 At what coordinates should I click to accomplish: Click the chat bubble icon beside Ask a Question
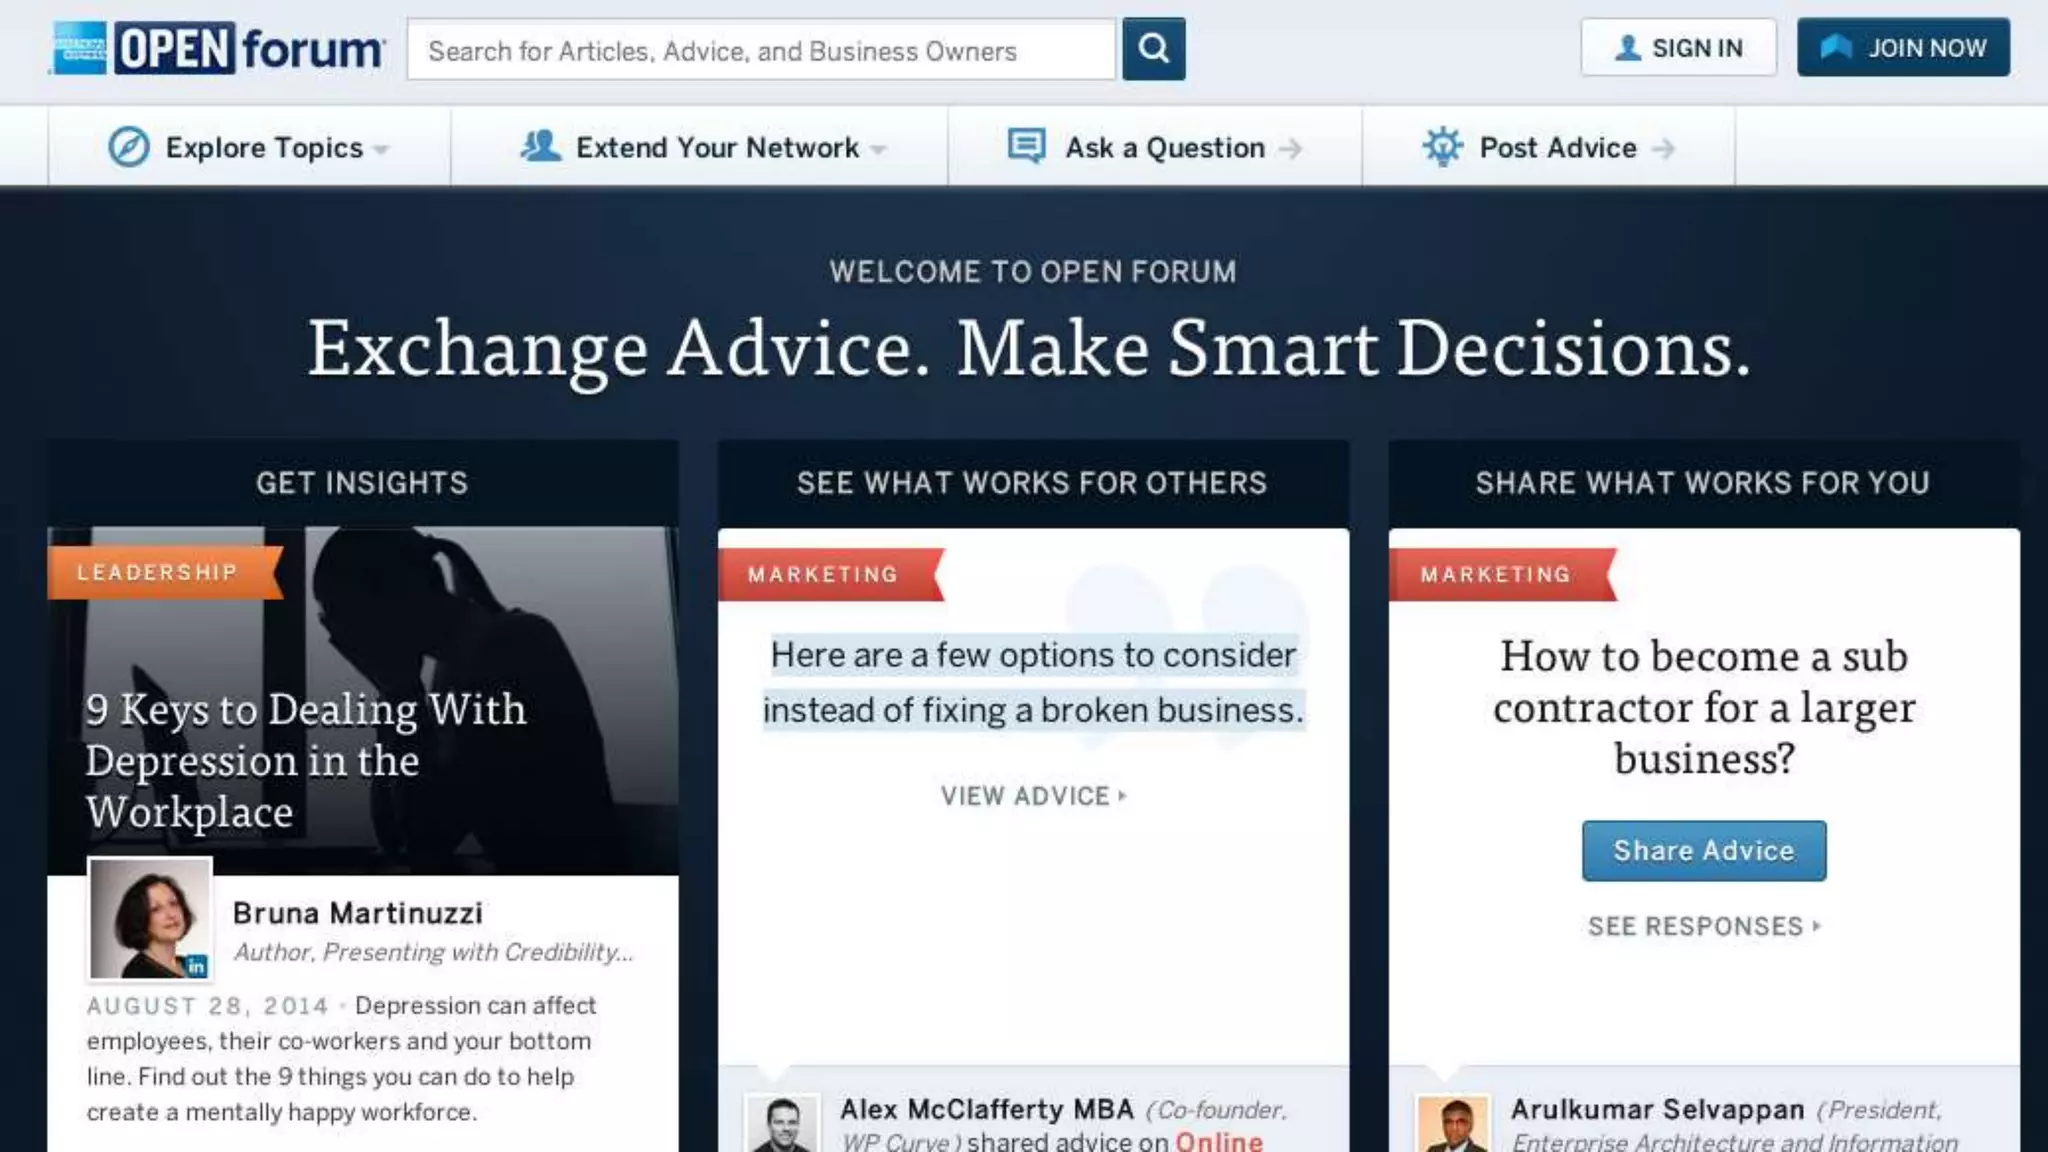pos(1026,146)
